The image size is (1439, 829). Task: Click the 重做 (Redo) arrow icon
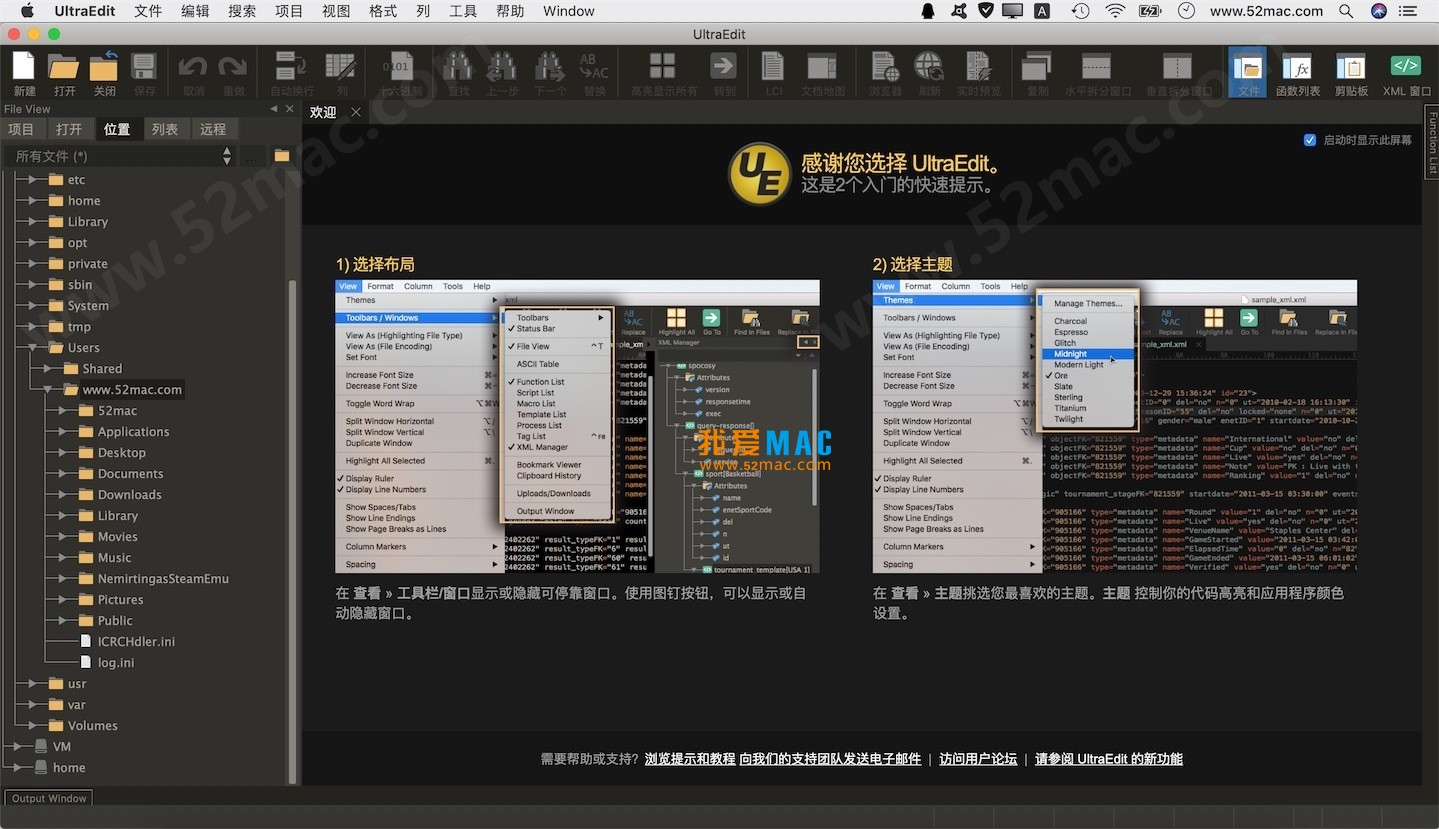pos(233,67)
